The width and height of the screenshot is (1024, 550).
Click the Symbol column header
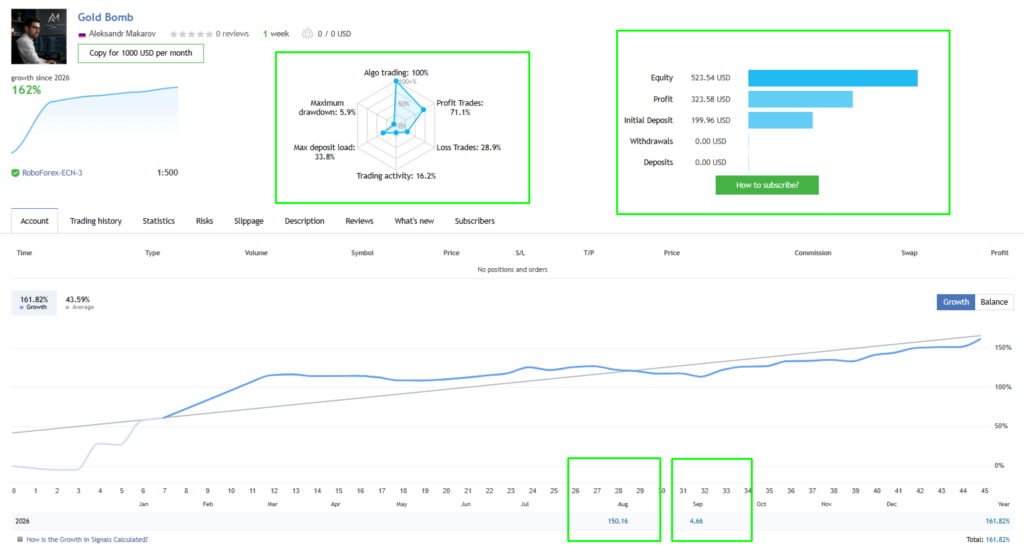tap(362, 253)
